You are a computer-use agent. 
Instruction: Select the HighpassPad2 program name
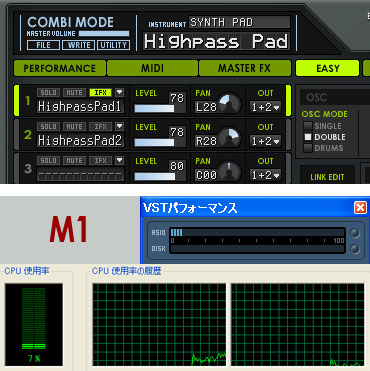pos(80,140)
